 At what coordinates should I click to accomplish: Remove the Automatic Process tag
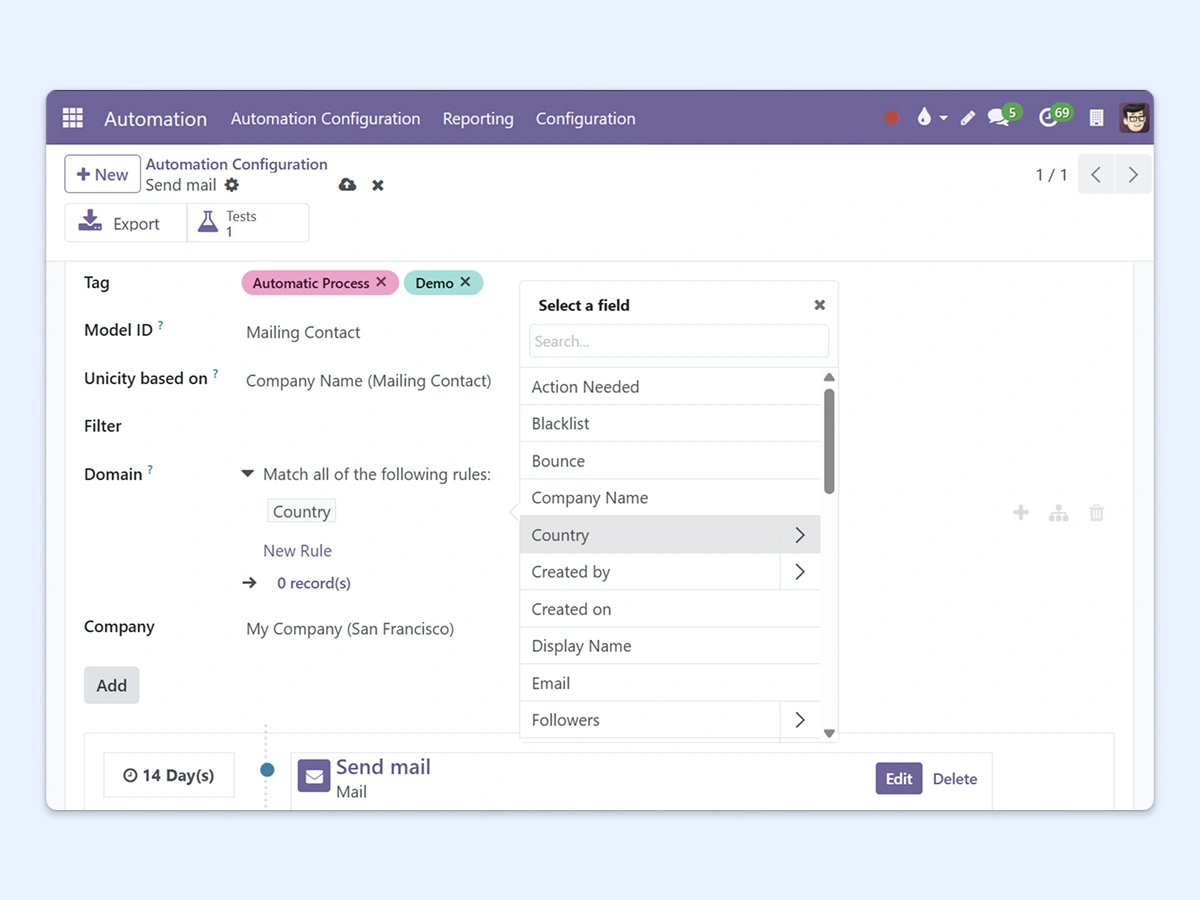[x=381, y=283]
